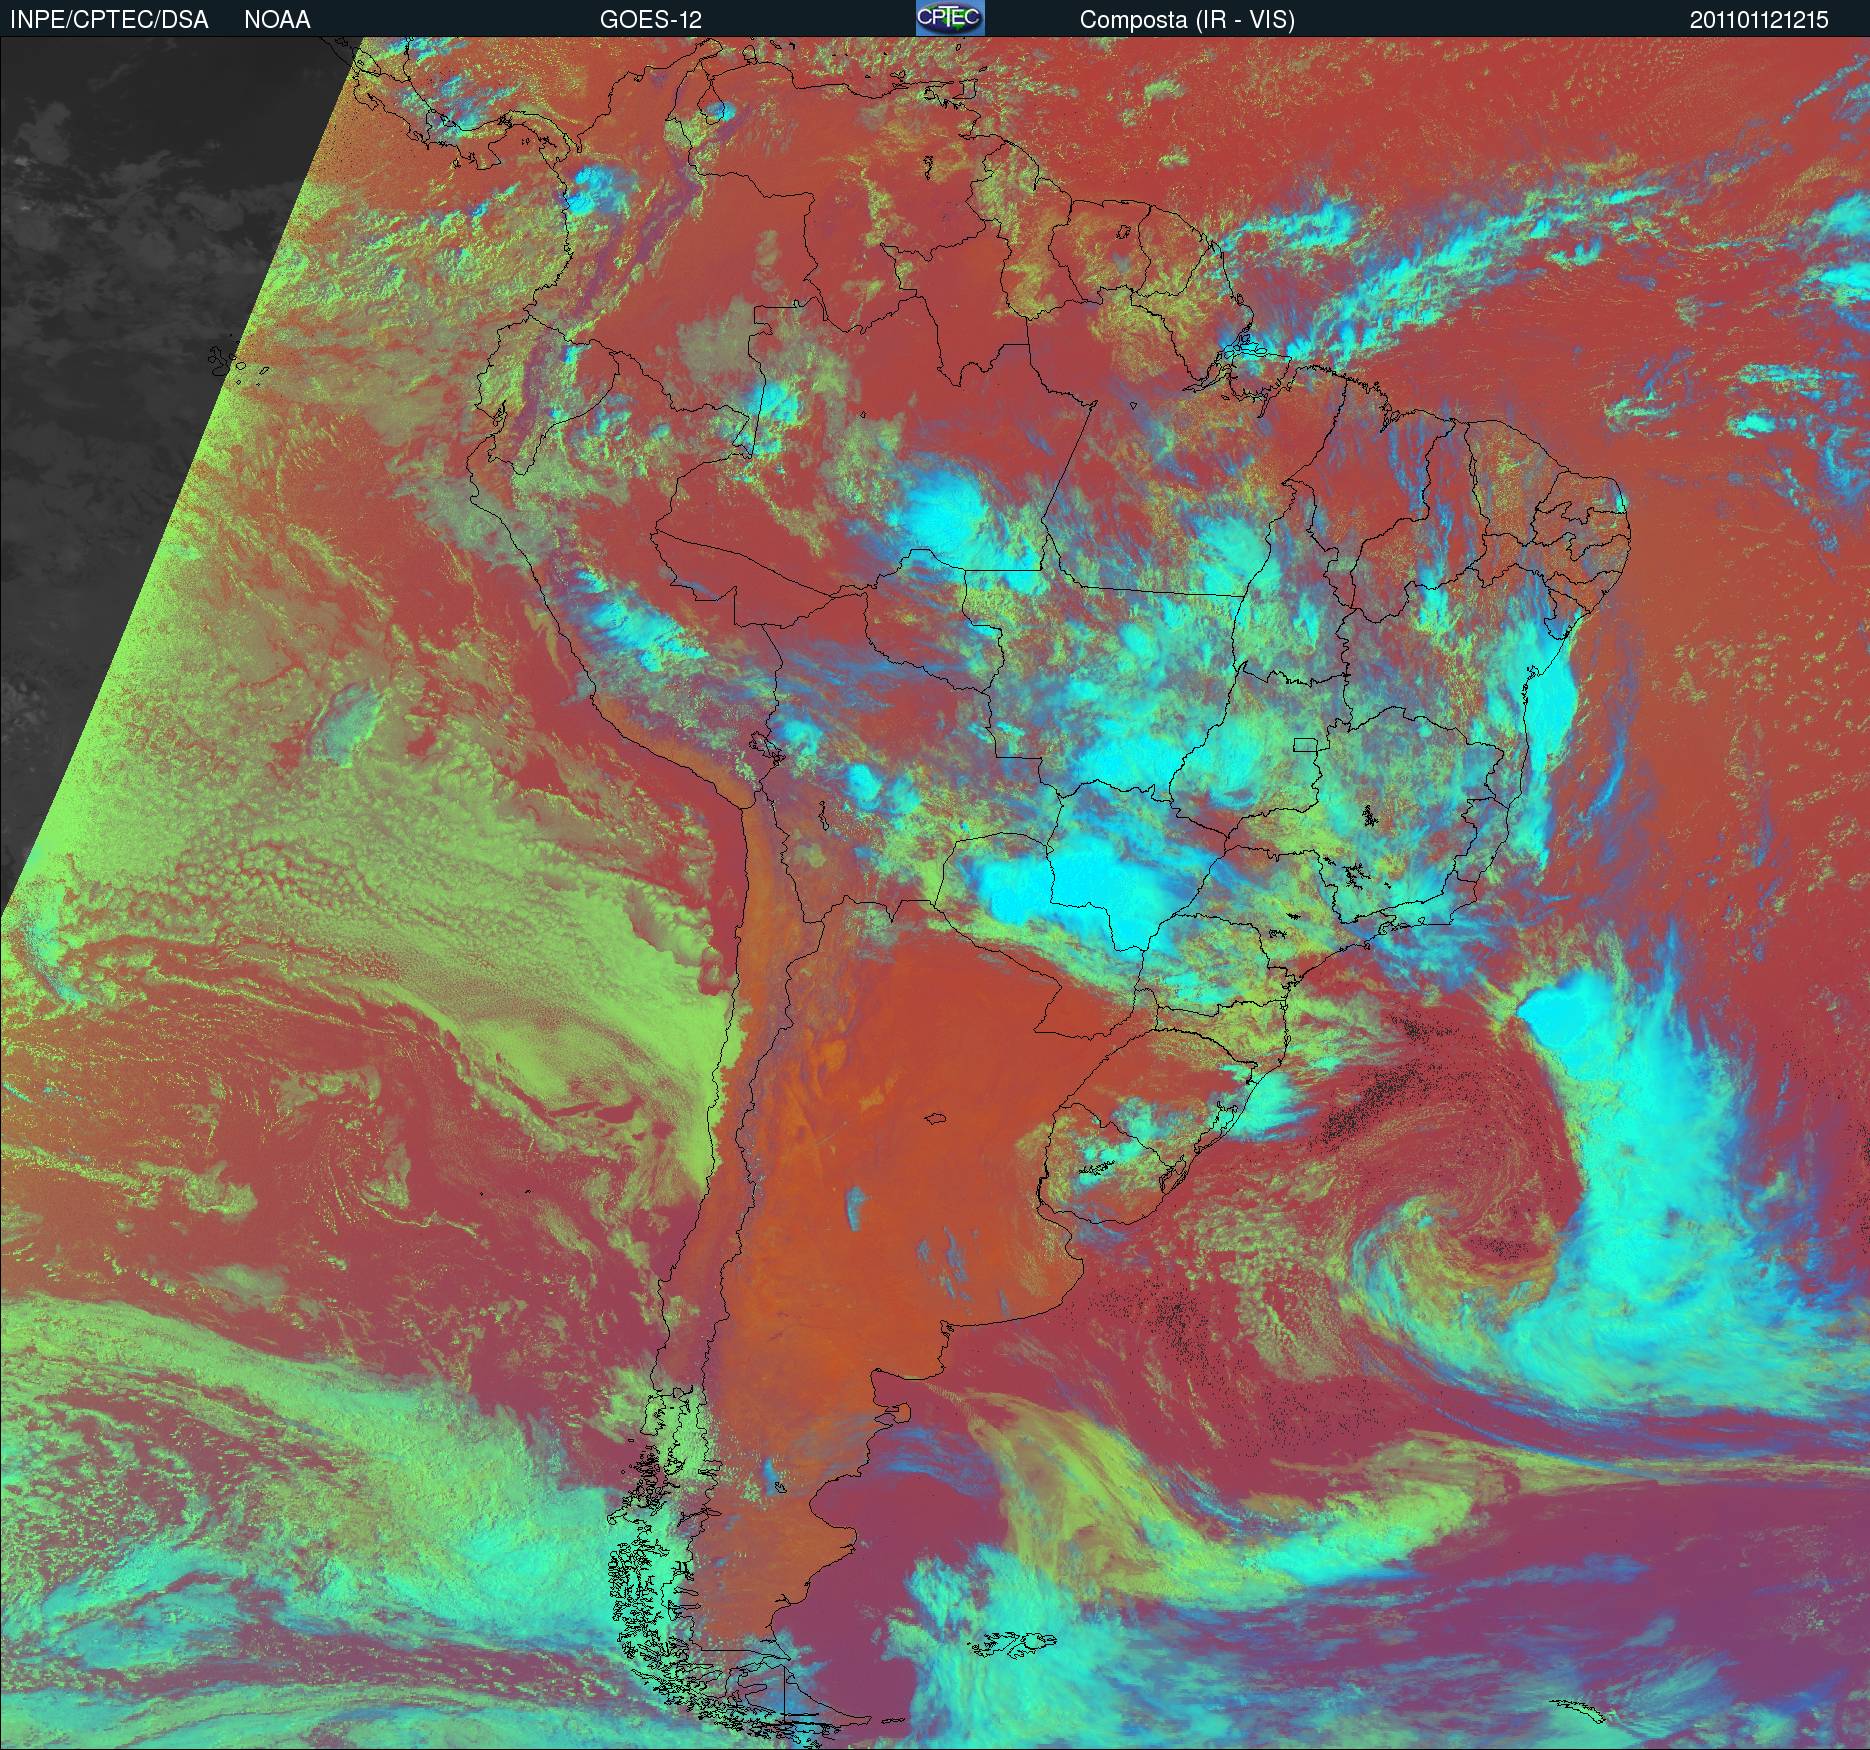Click the 'Composta (IR - VIS)' title
This screenshot has width=1870, height=1750.
click(x=1187, y=20)
